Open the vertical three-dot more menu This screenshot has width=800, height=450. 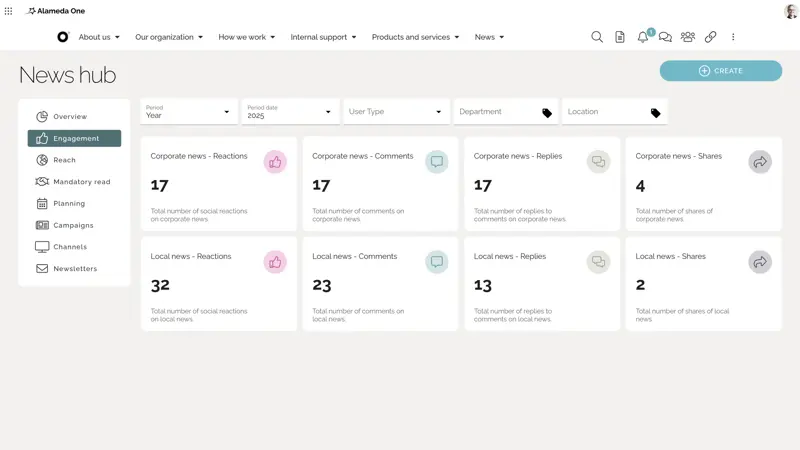click(733, 37)
